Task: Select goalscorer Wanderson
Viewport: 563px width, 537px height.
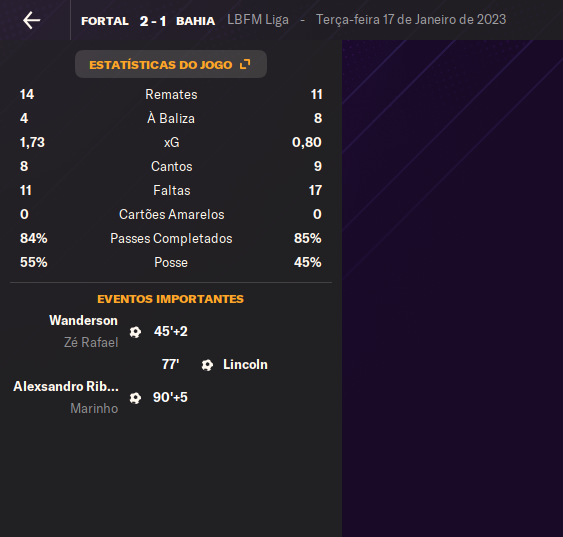Action: tap(83, 320)
